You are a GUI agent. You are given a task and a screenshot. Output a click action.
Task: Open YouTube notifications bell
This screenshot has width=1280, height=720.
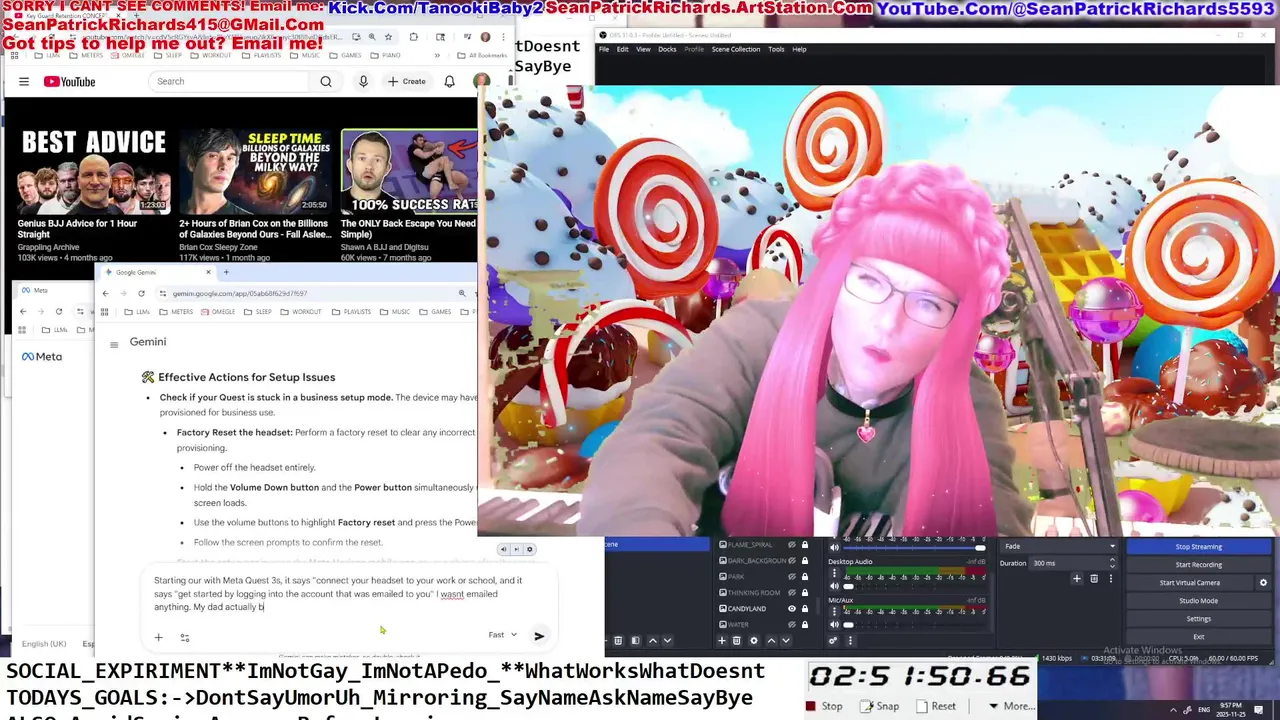[x=449, y=82]
